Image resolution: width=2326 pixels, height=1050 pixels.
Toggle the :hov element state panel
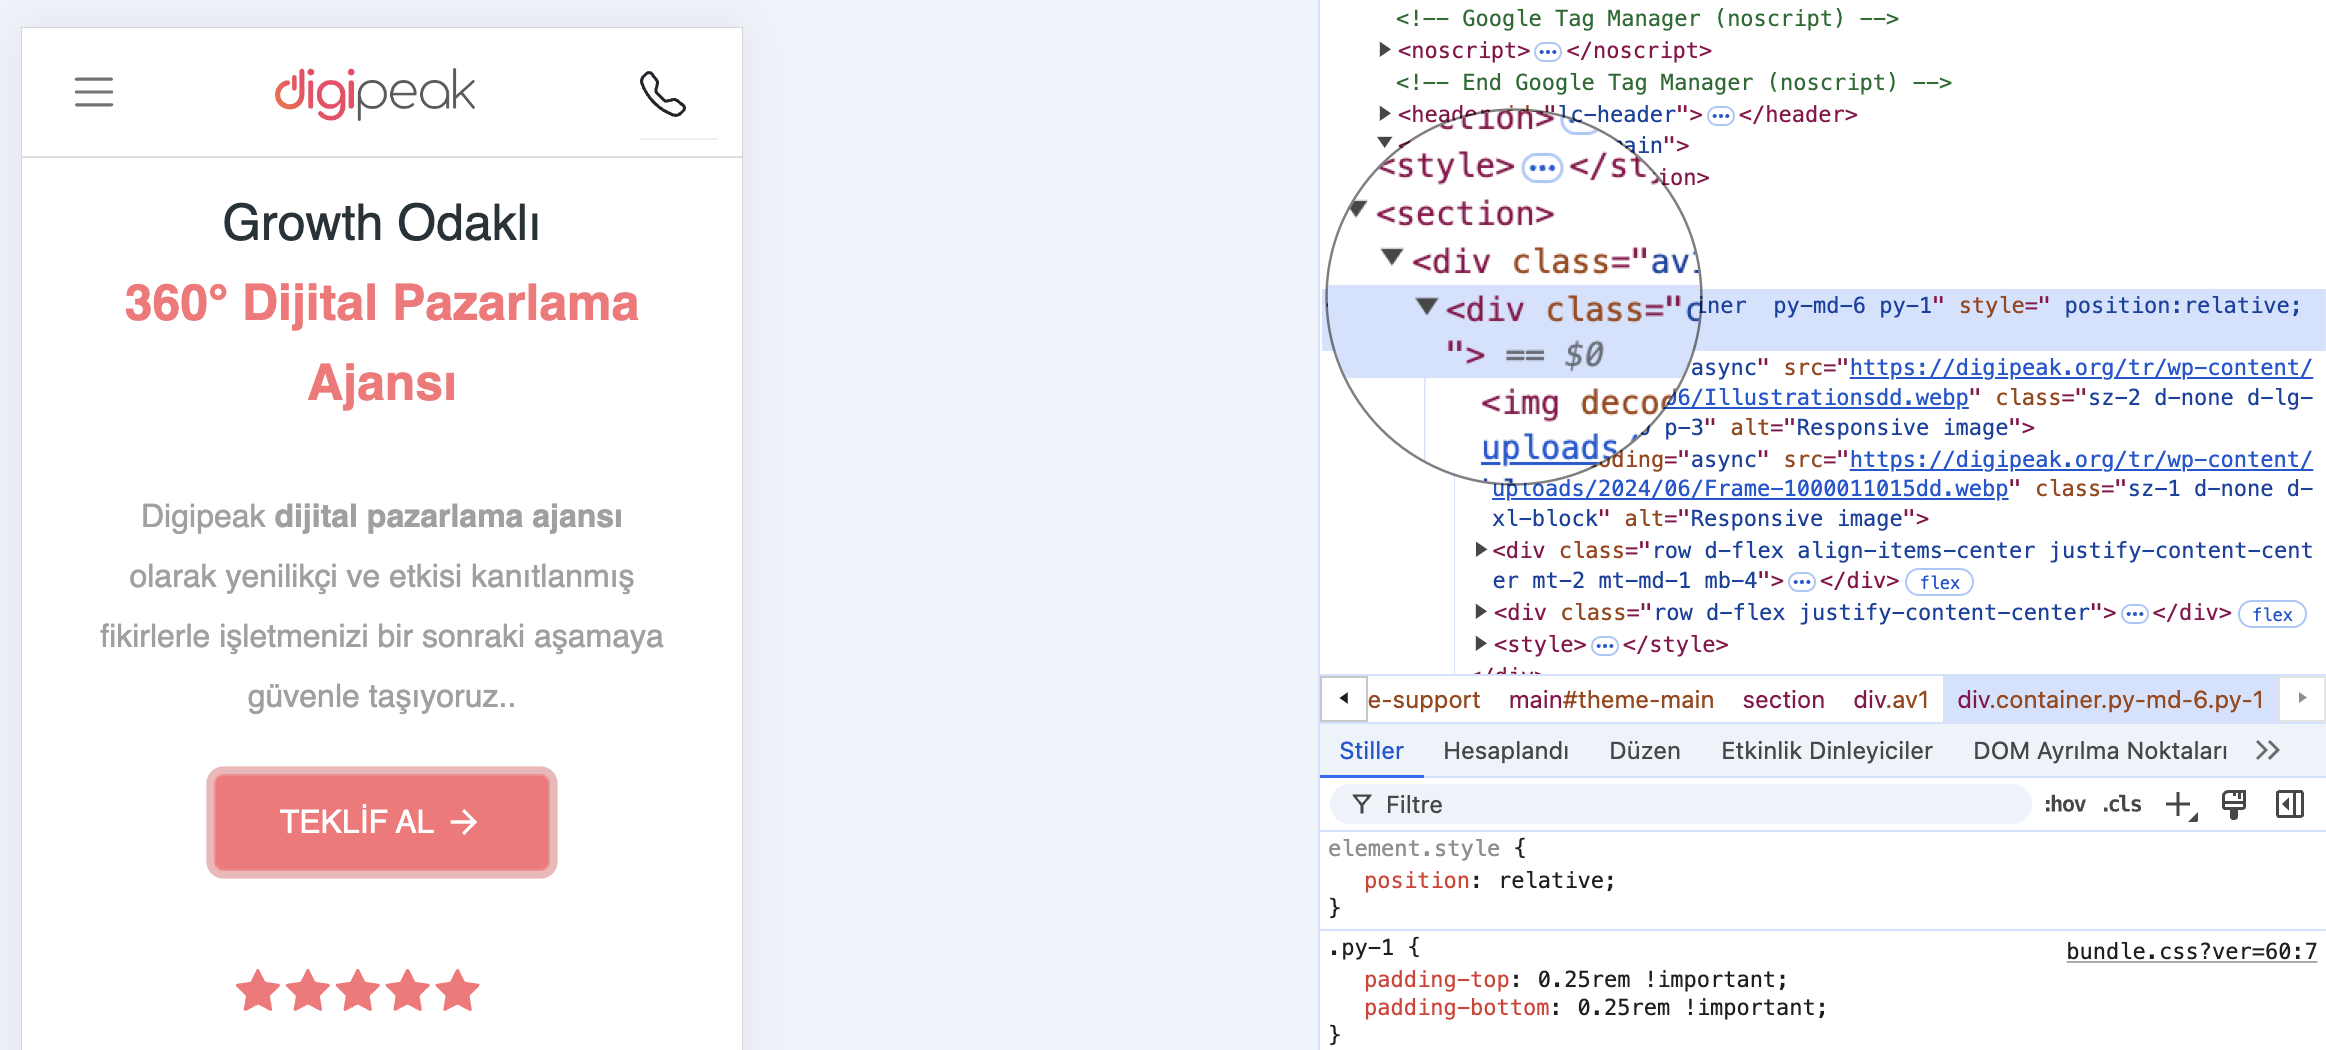[x=2064, y=804]
